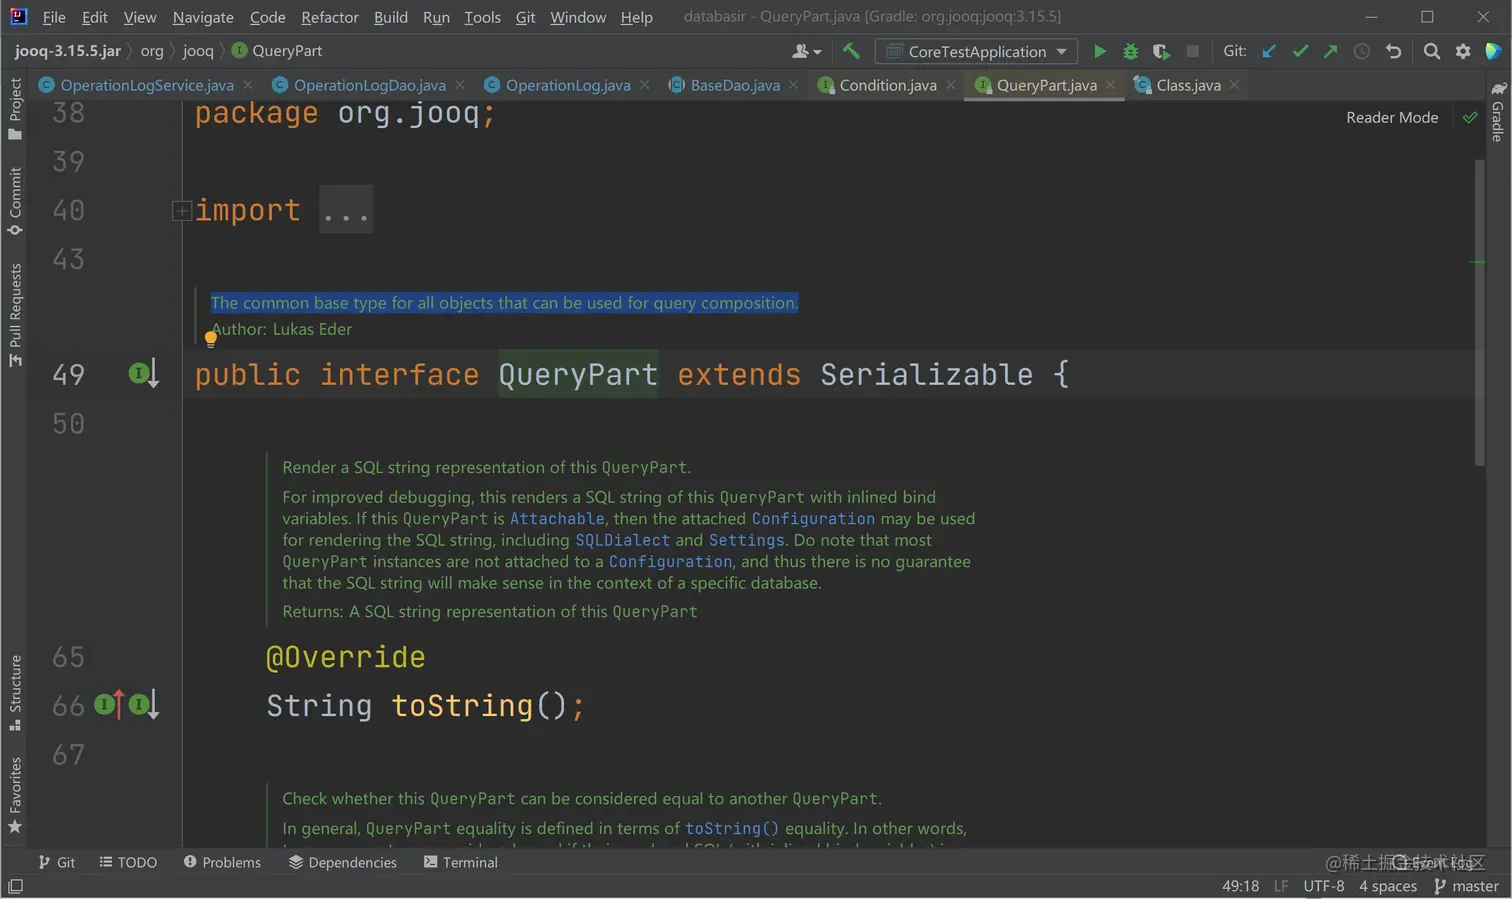
Task: Open the TODO tool window
Action: [x=128, y=862]
